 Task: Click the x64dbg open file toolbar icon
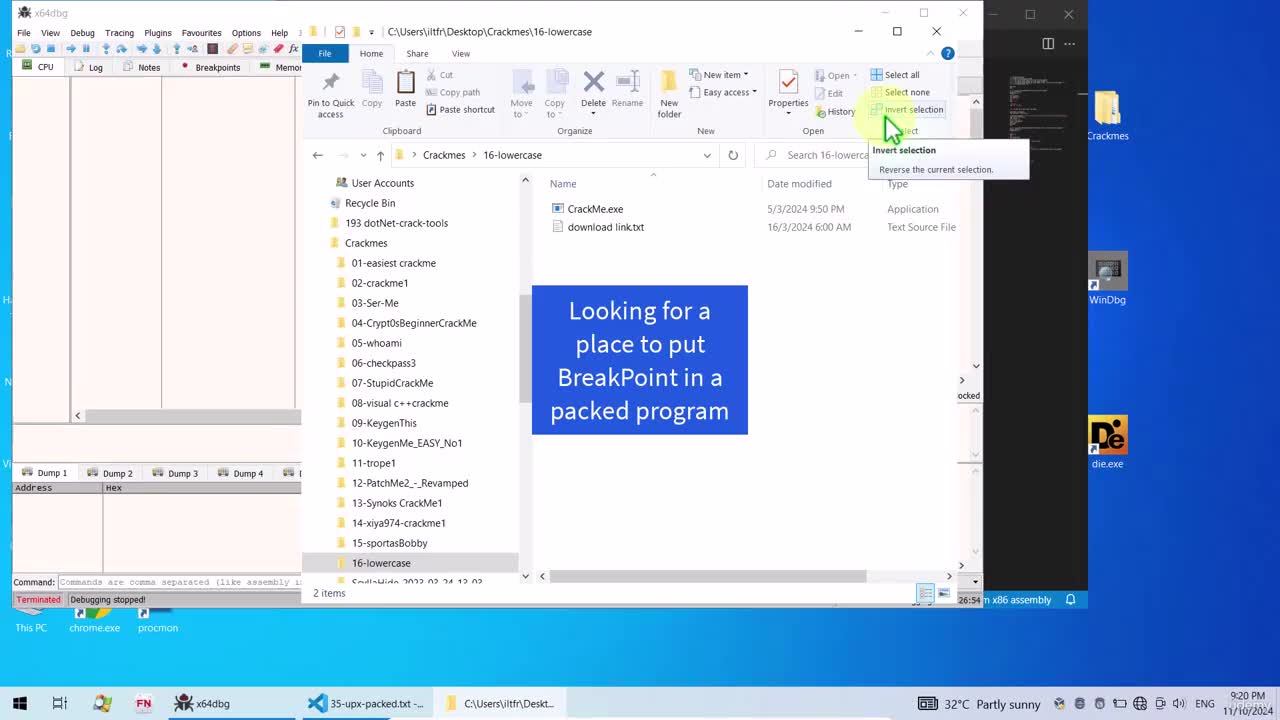(21, 49)
